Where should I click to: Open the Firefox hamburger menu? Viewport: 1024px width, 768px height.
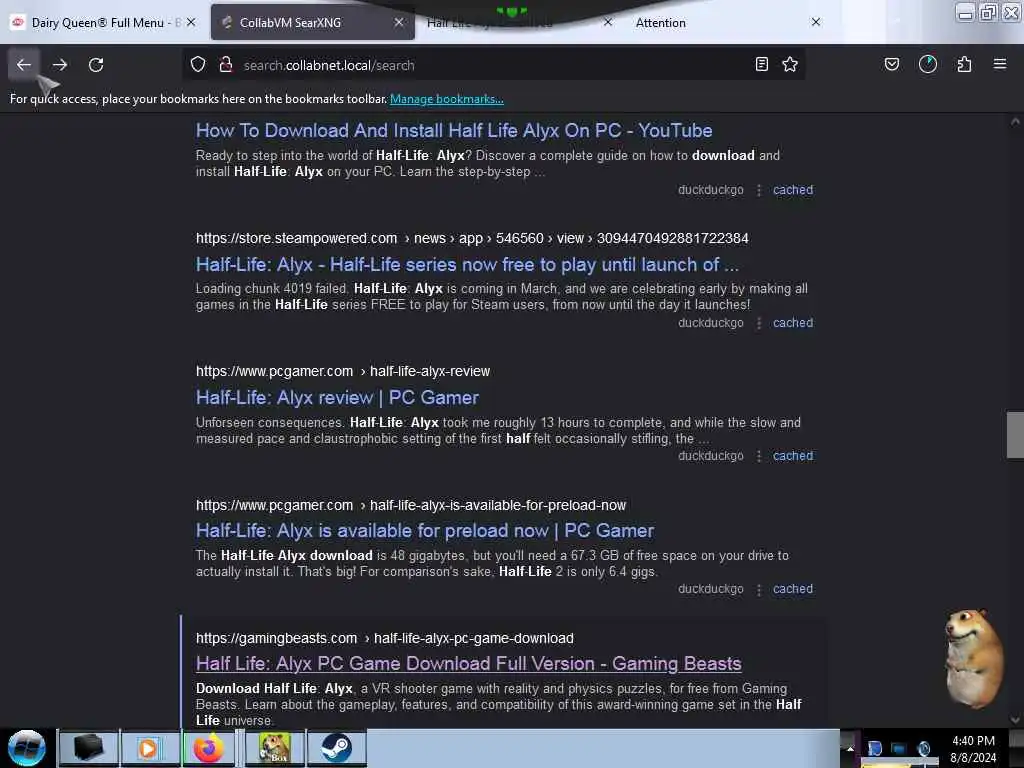tap(1000, 64)
